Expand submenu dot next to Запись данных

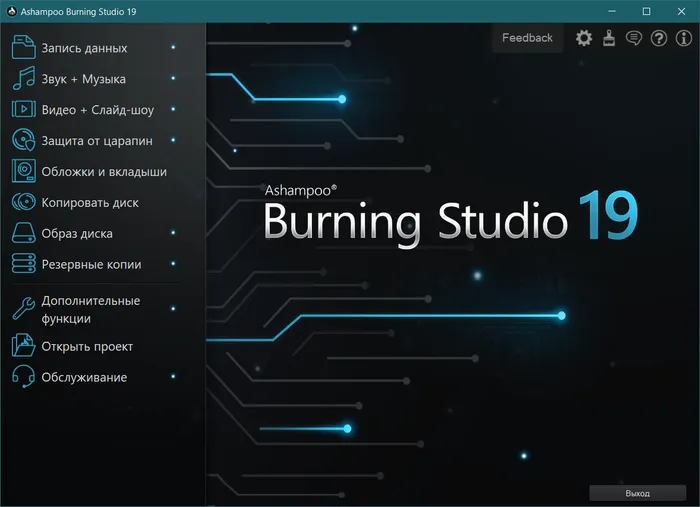(x=173, y=47)
